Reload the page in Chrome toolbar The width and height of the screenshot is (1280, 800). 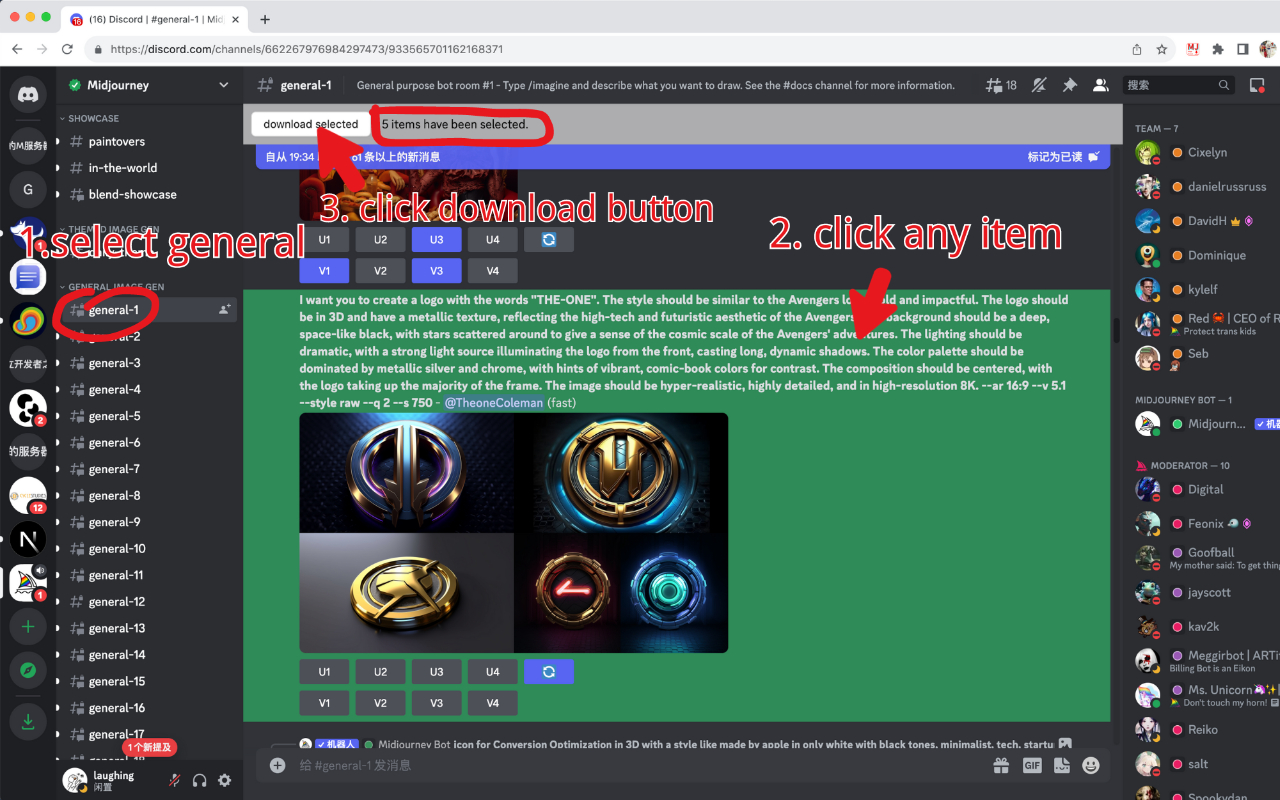(x=67, y=48)
